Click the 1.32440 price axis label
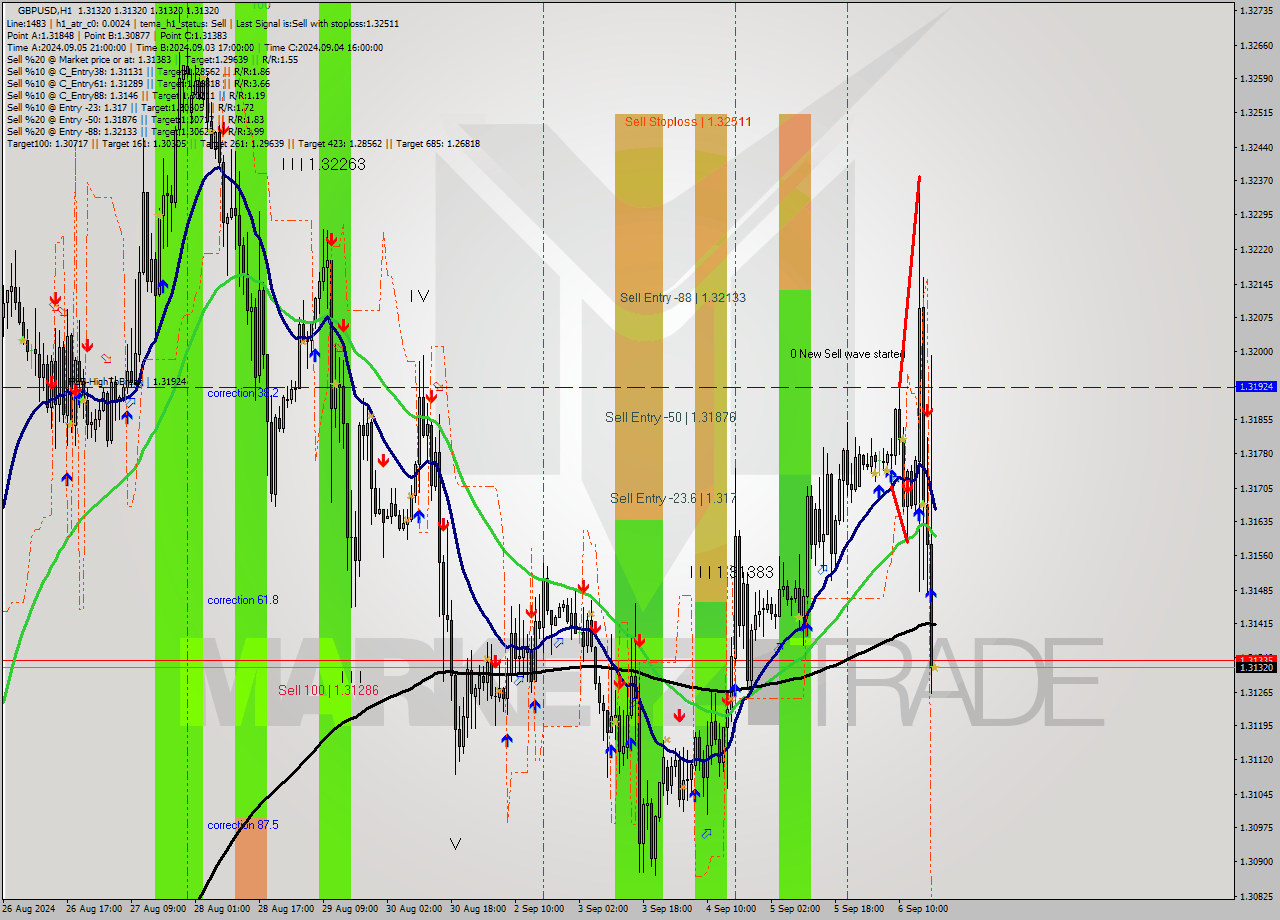Image resolution: width=1280 pixels, height=920 pixels. 1255,147
